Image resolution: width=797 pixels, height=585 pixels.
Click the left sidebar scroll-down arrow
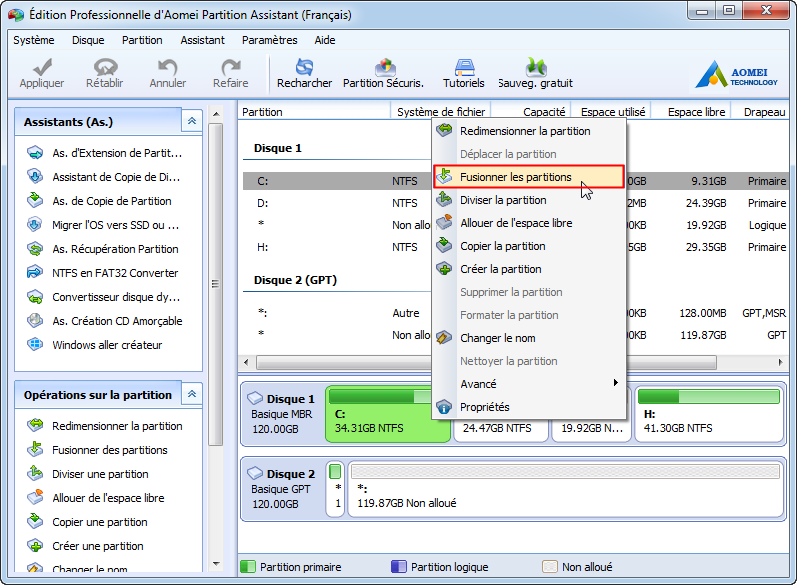coord(216,564)
